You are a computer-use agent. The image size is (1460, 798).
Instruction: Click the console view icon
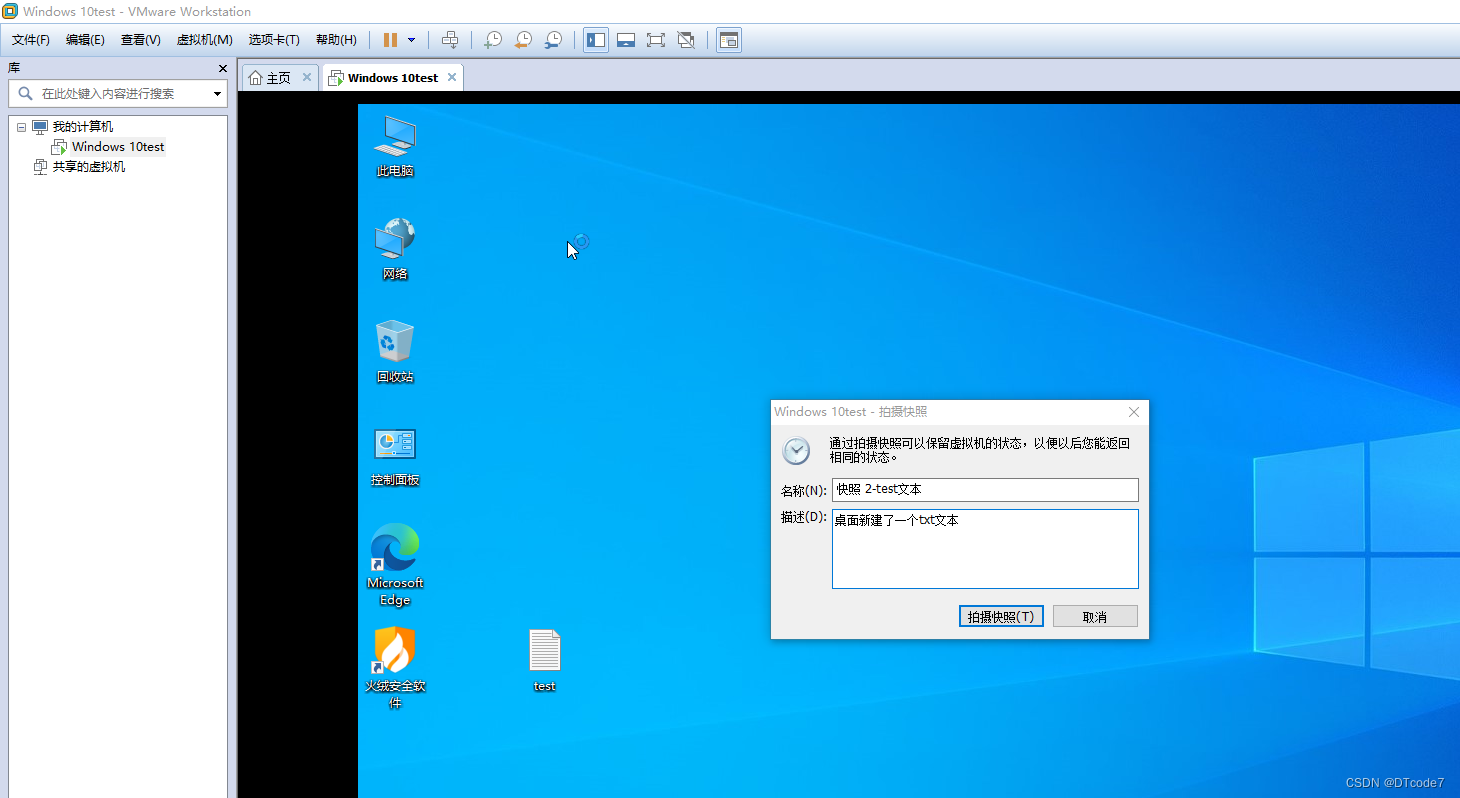pyautogui.click(x=729, y=40)
